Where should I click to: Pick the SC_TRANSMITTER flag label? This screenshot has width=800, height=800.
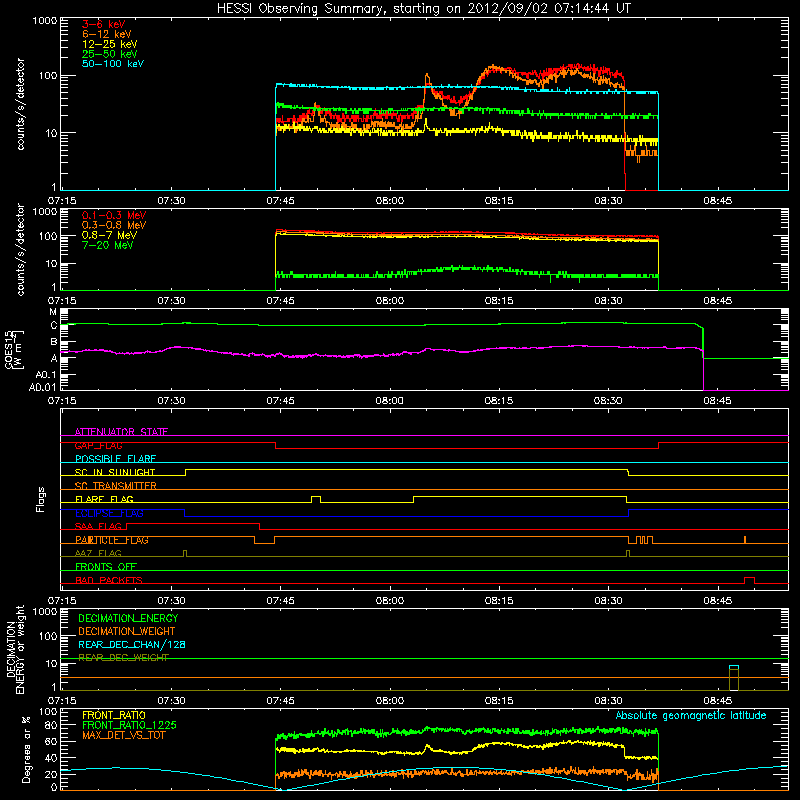(116, 485)
